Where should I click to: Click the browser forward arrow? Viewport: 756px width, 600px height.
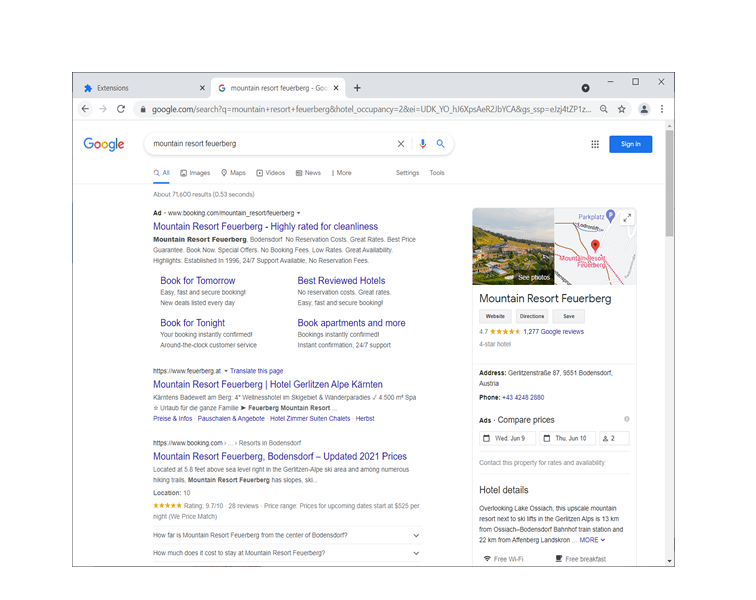pos(103,109)
